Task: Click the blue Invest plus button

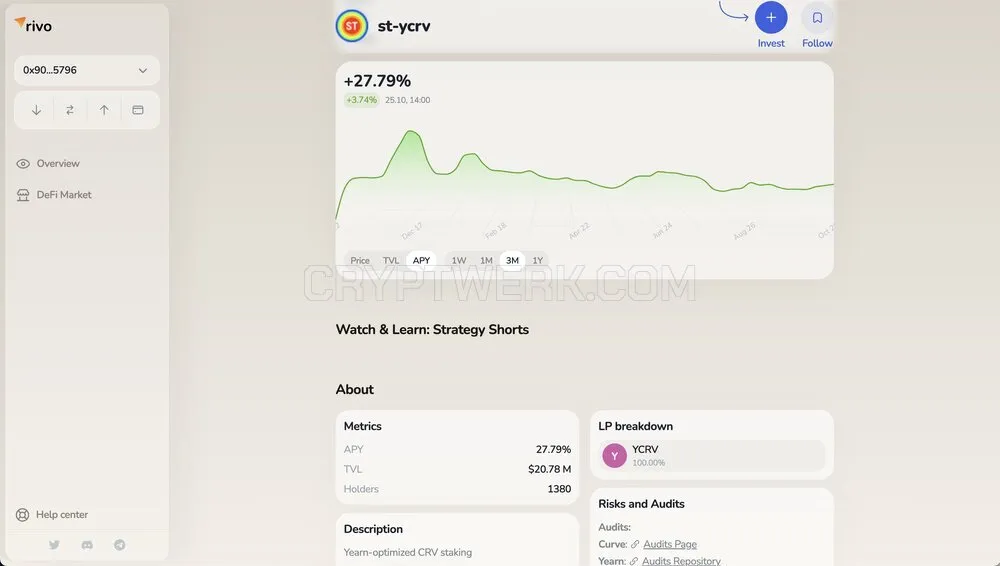Action: (x=771, y=18)
